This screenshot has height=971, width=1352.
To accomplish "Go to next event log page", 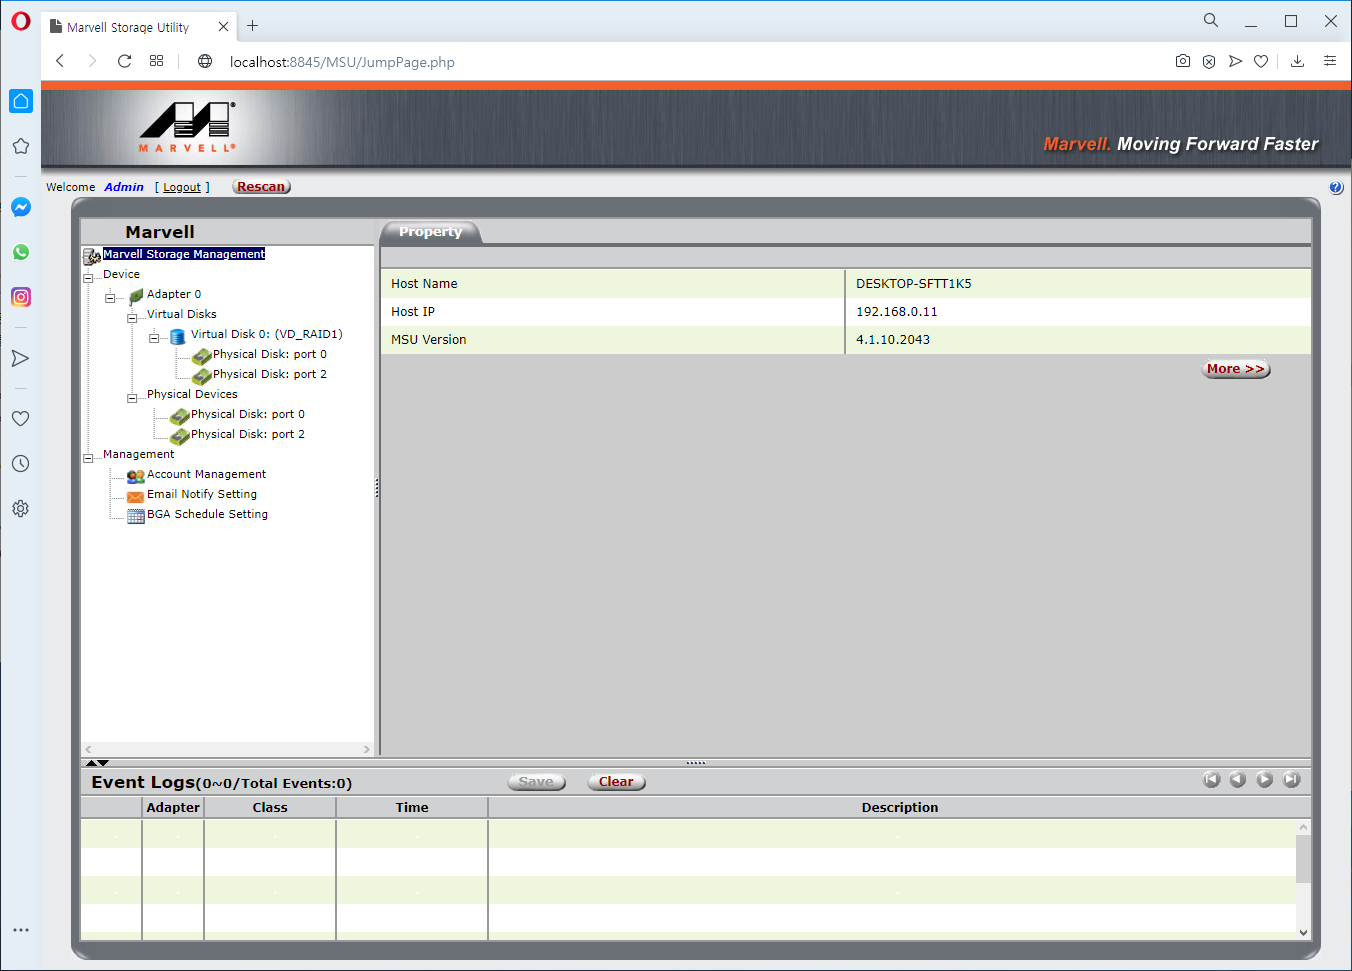I will [1264, 780].
